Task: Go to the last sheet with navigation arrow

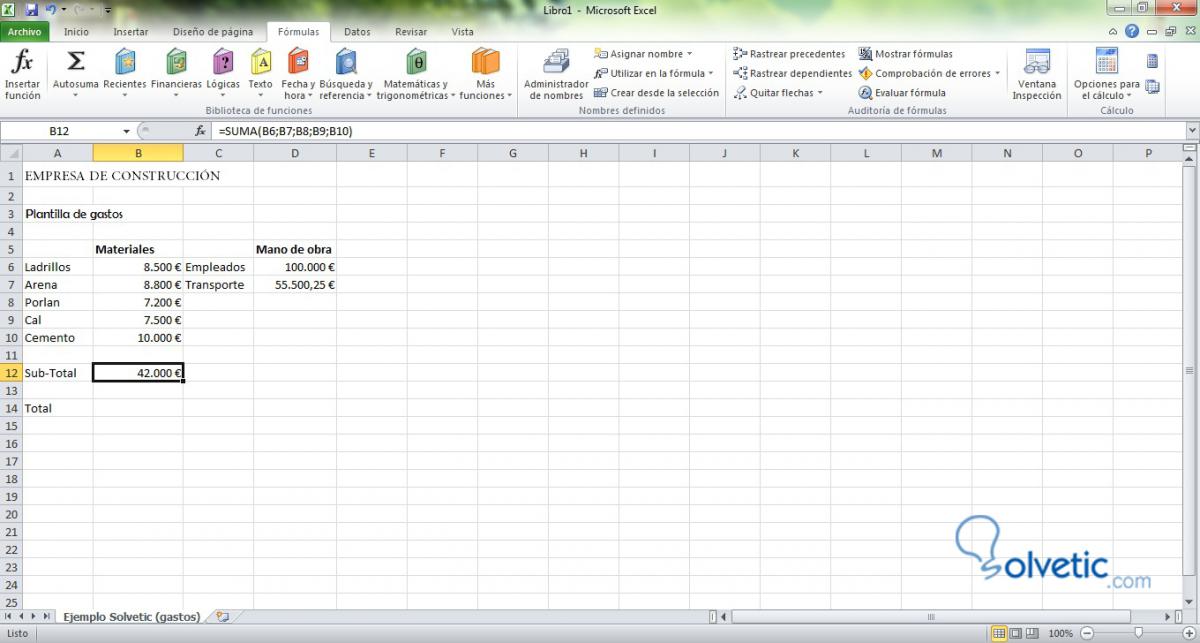Action: point(47,617)
